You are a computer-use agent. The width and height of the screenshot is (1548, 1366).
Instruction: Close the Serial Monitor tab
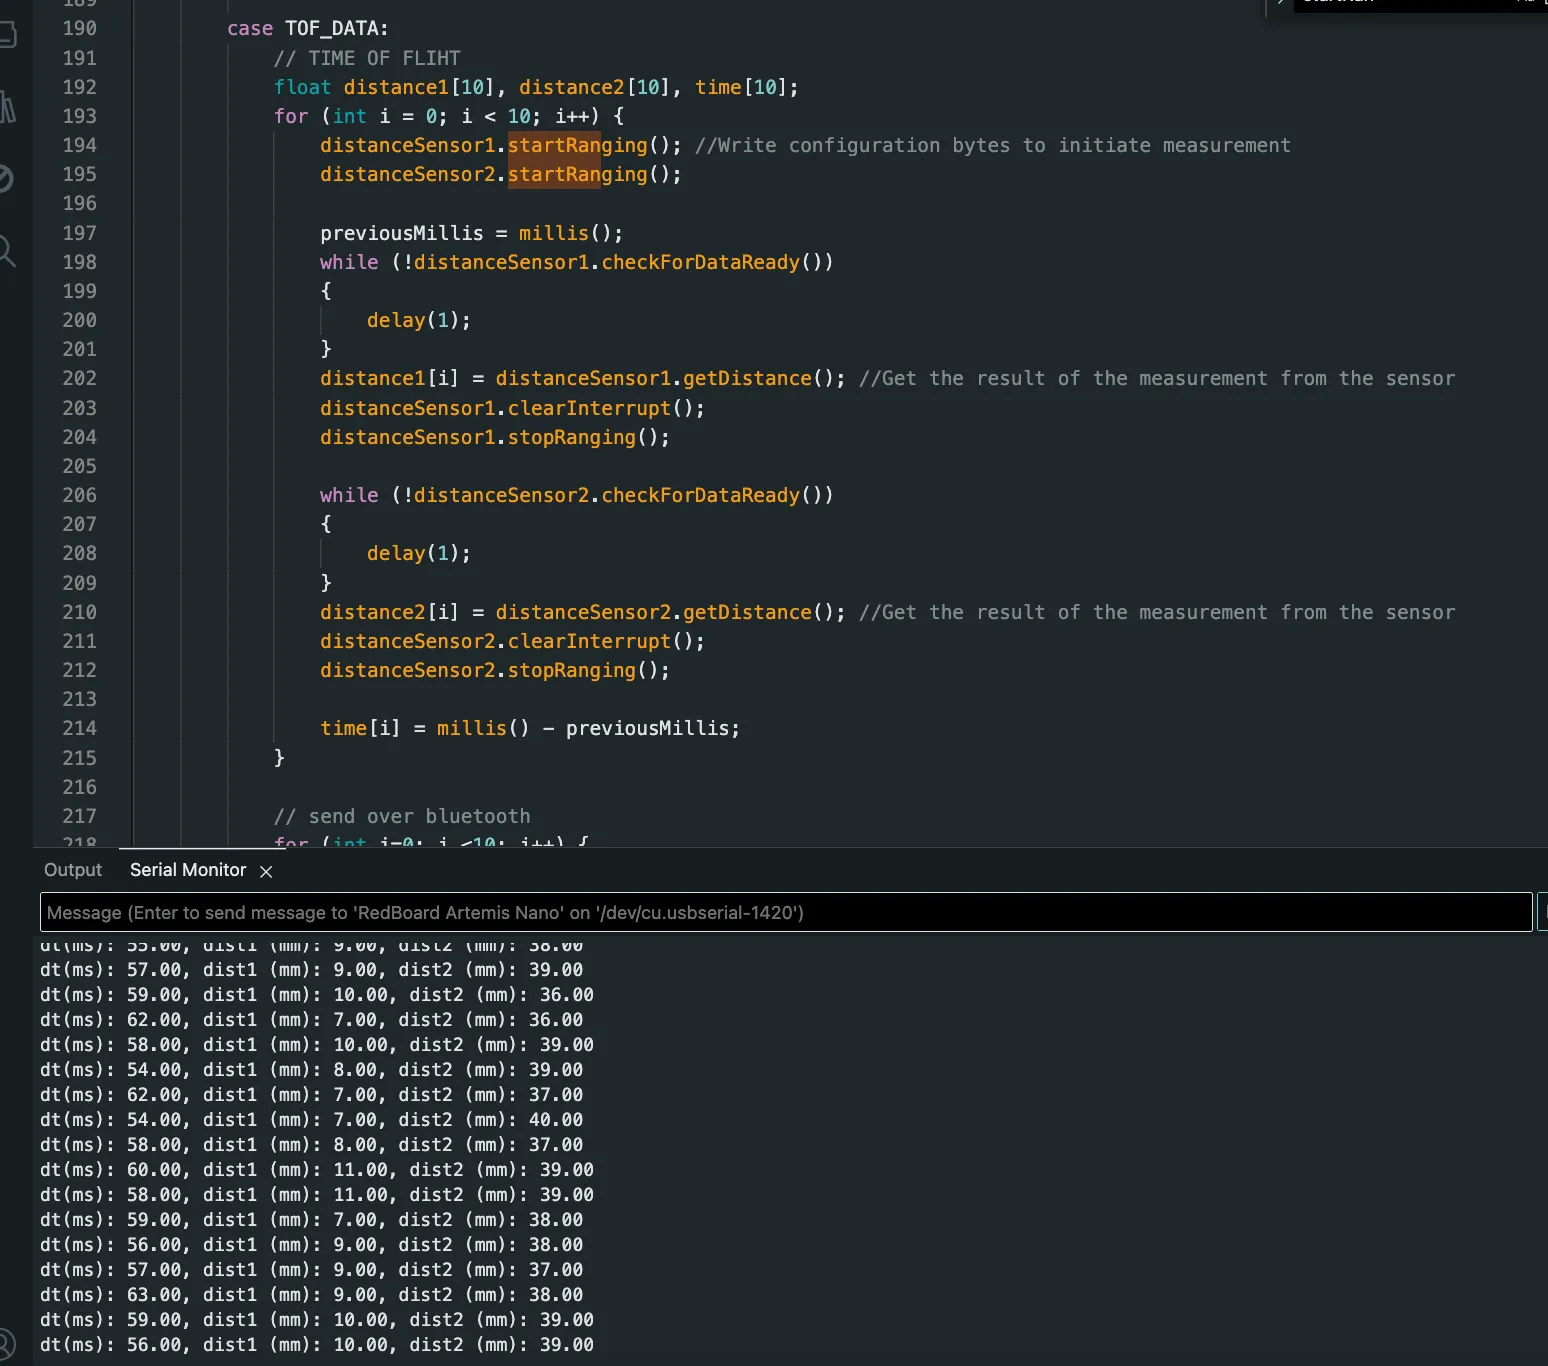pos(266,872)
